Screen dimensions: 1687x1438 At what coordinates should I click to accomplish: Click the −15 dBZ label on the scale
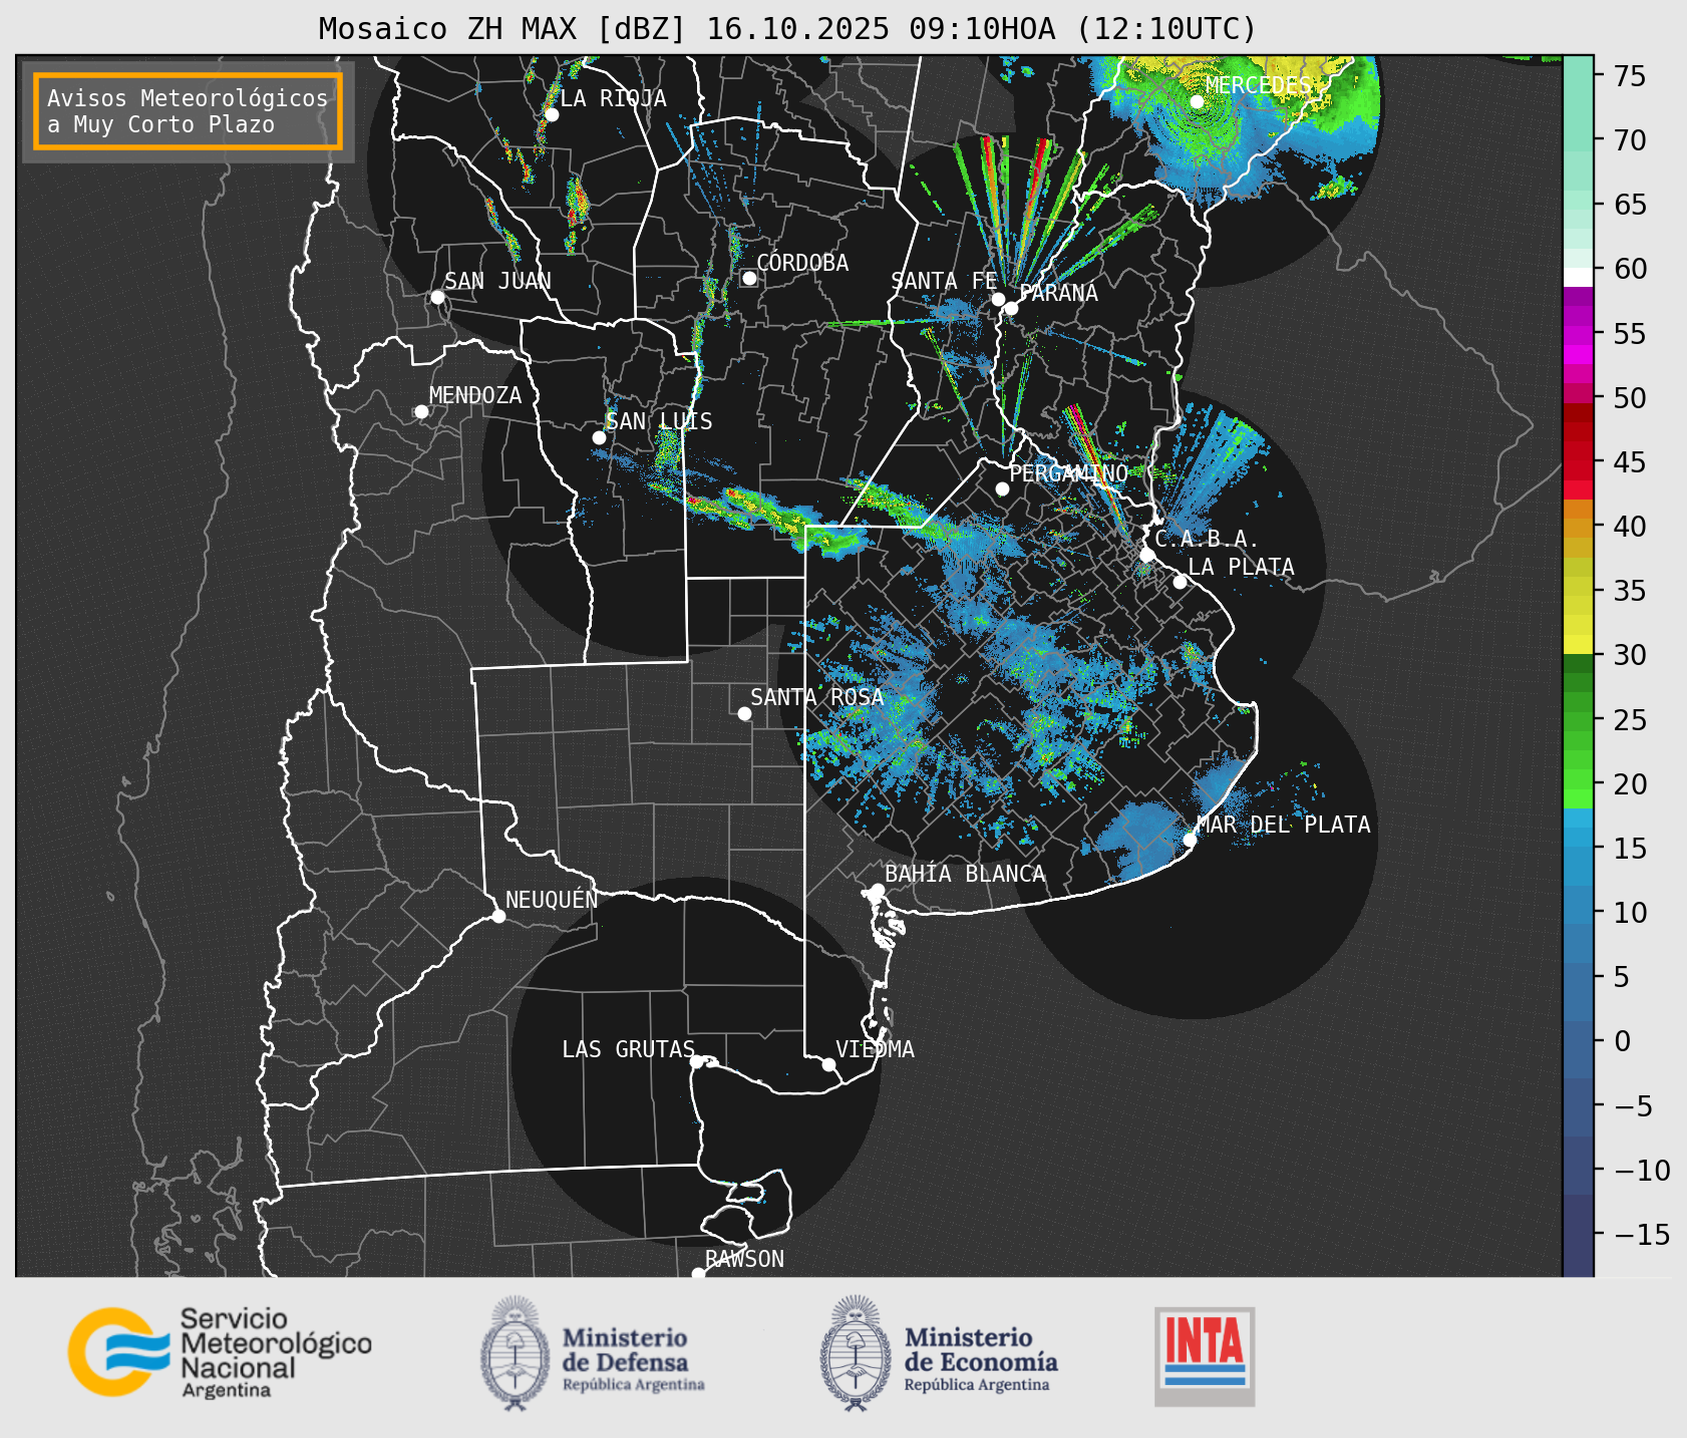(1641, 1234)
